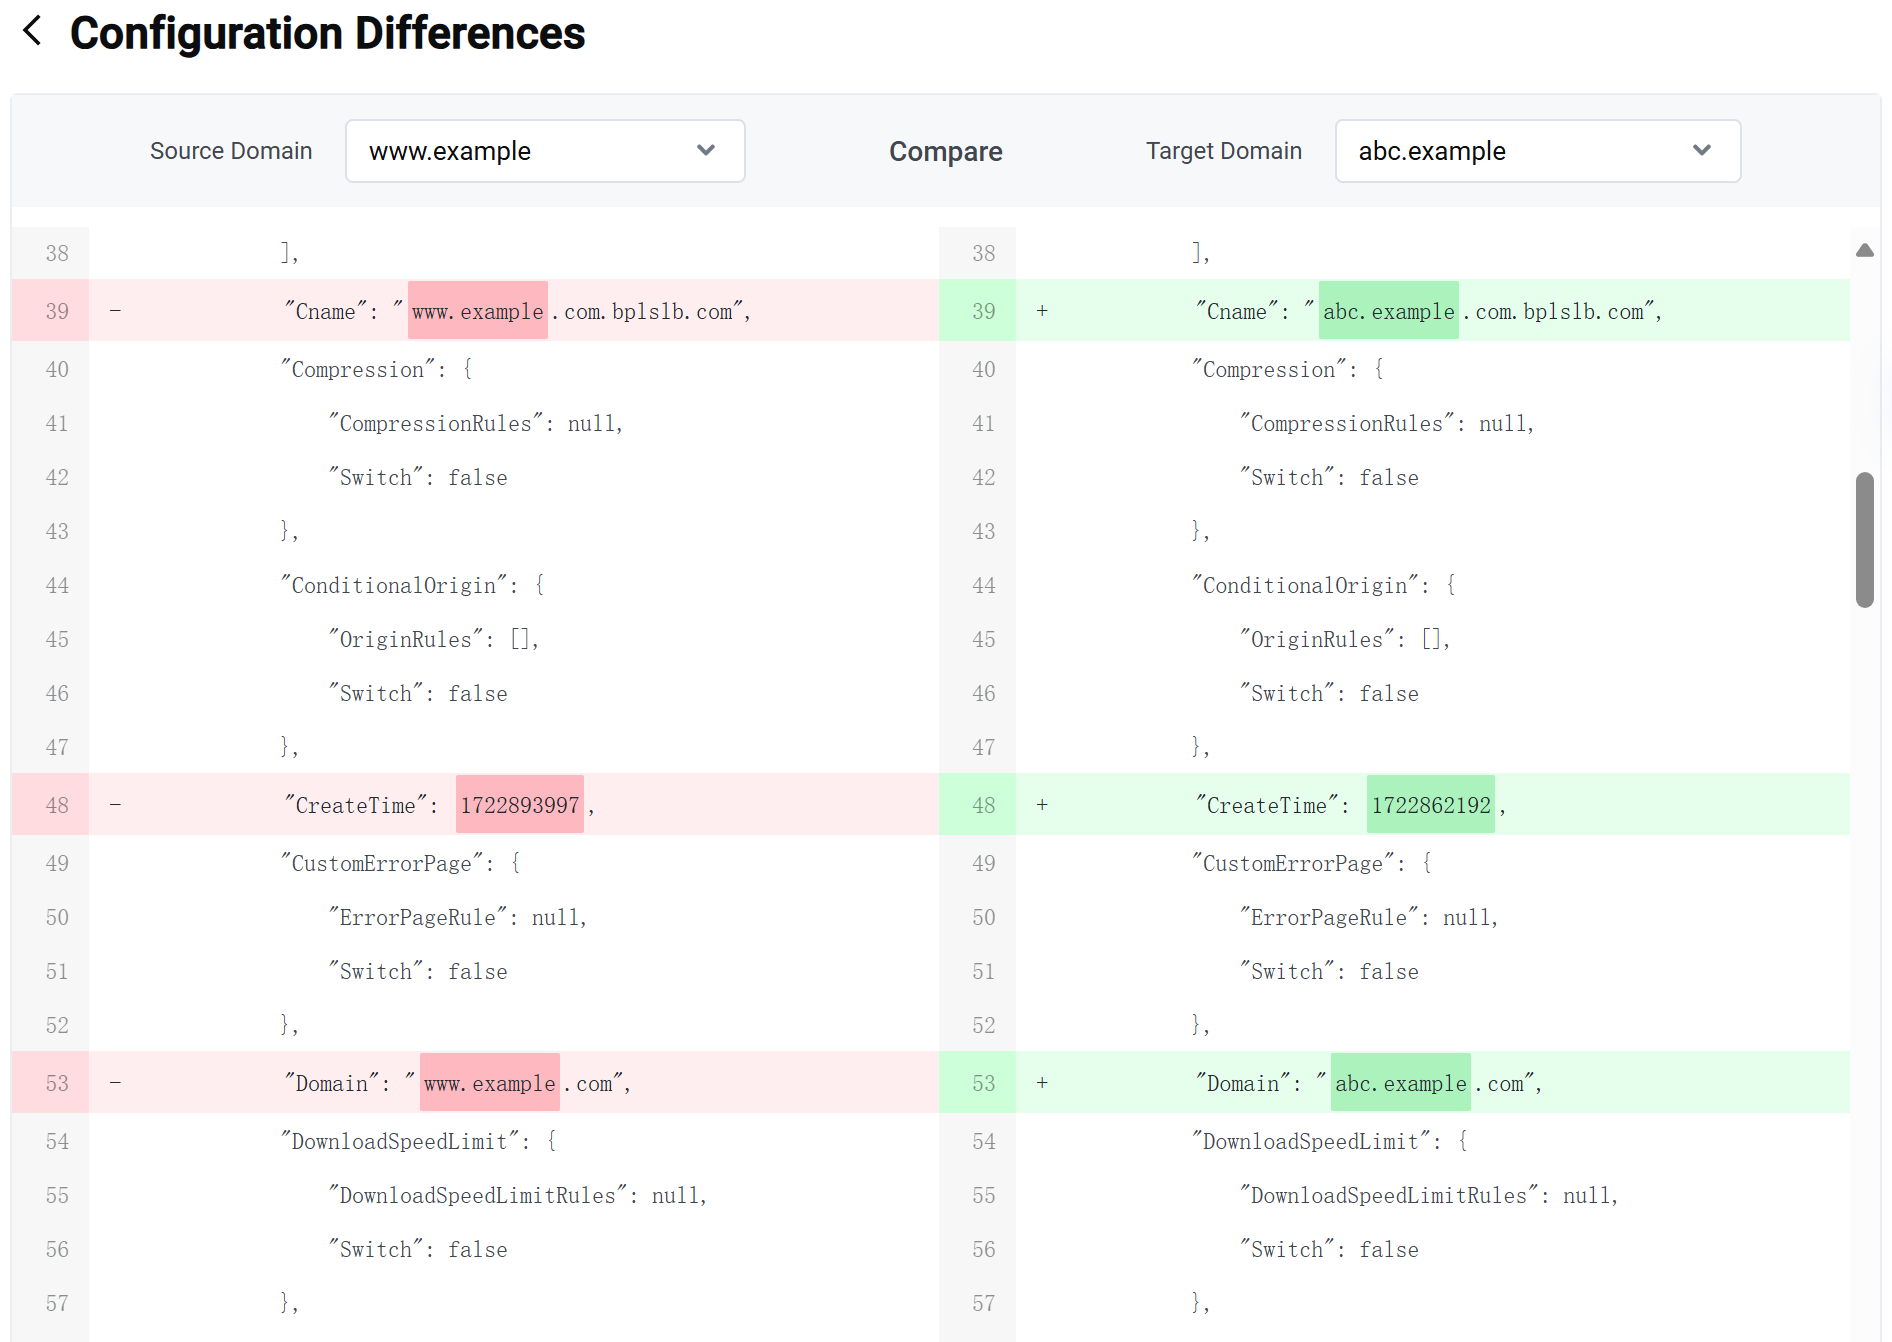
Task: Select the removed CreateTime value 1722893997
Action: click(x=519, y=805)
